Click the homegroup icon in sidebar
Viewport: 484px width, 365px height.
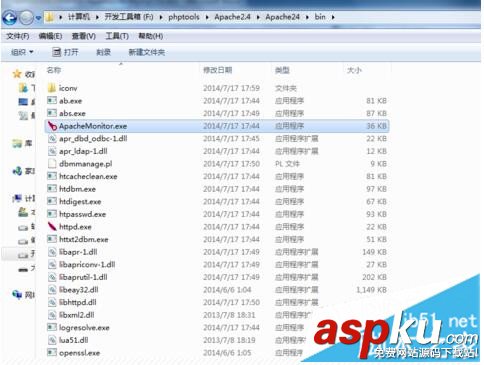[17, 171]
